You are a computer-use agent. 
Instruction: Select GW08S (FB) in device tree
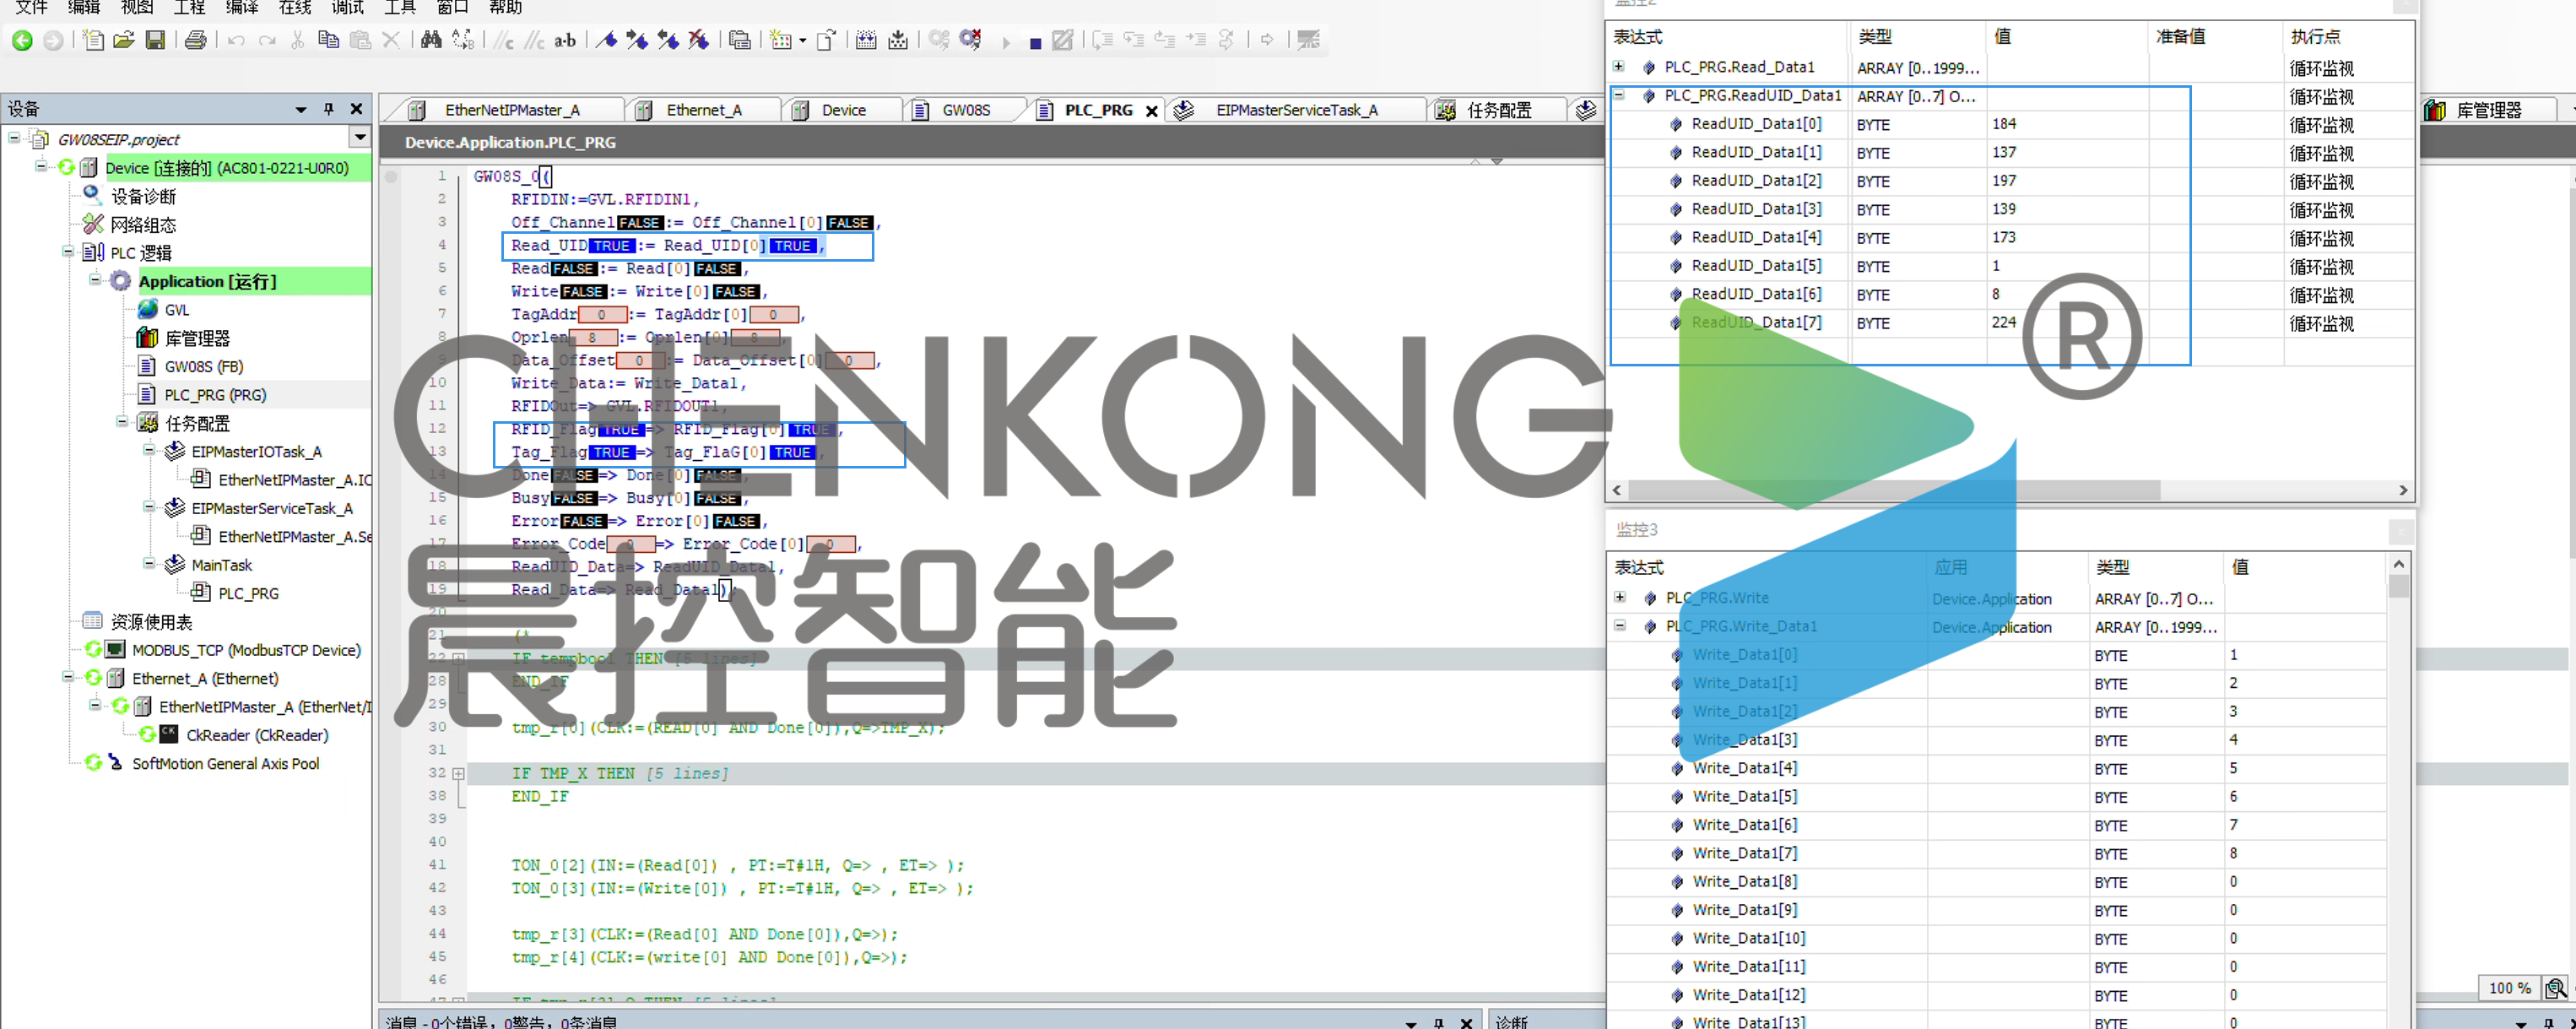pyautogui.click(x=204, y=367)
